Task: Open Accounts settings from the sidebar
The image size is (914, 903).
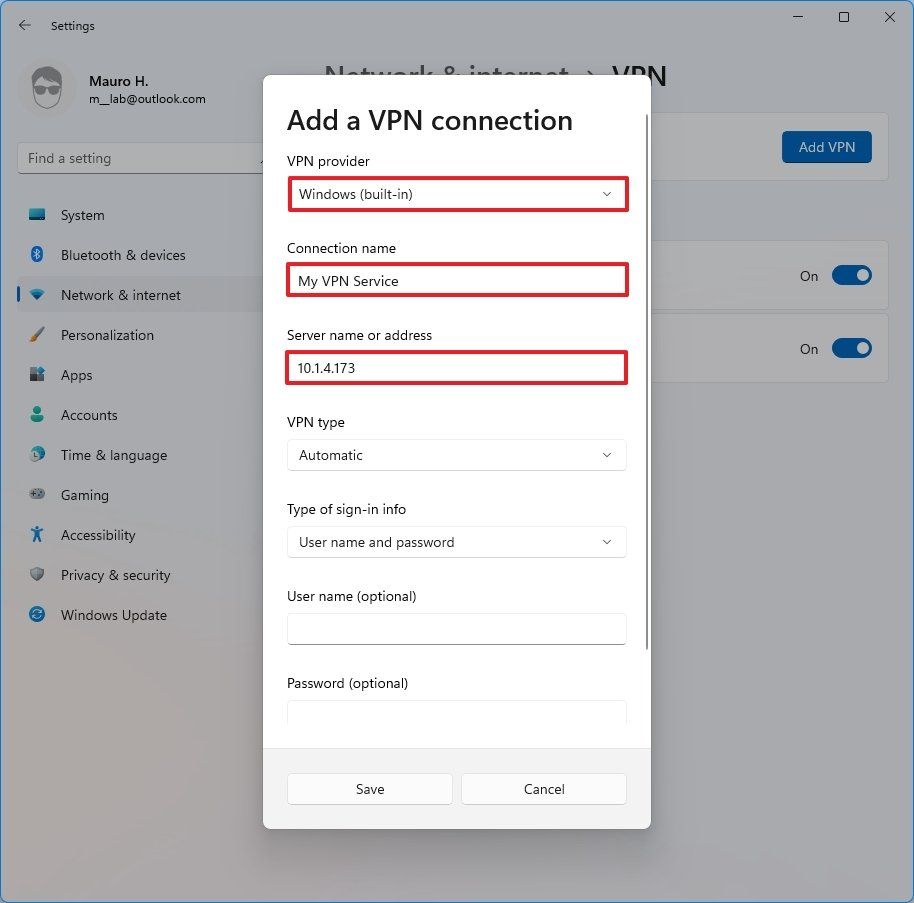Action: point(91,415)
